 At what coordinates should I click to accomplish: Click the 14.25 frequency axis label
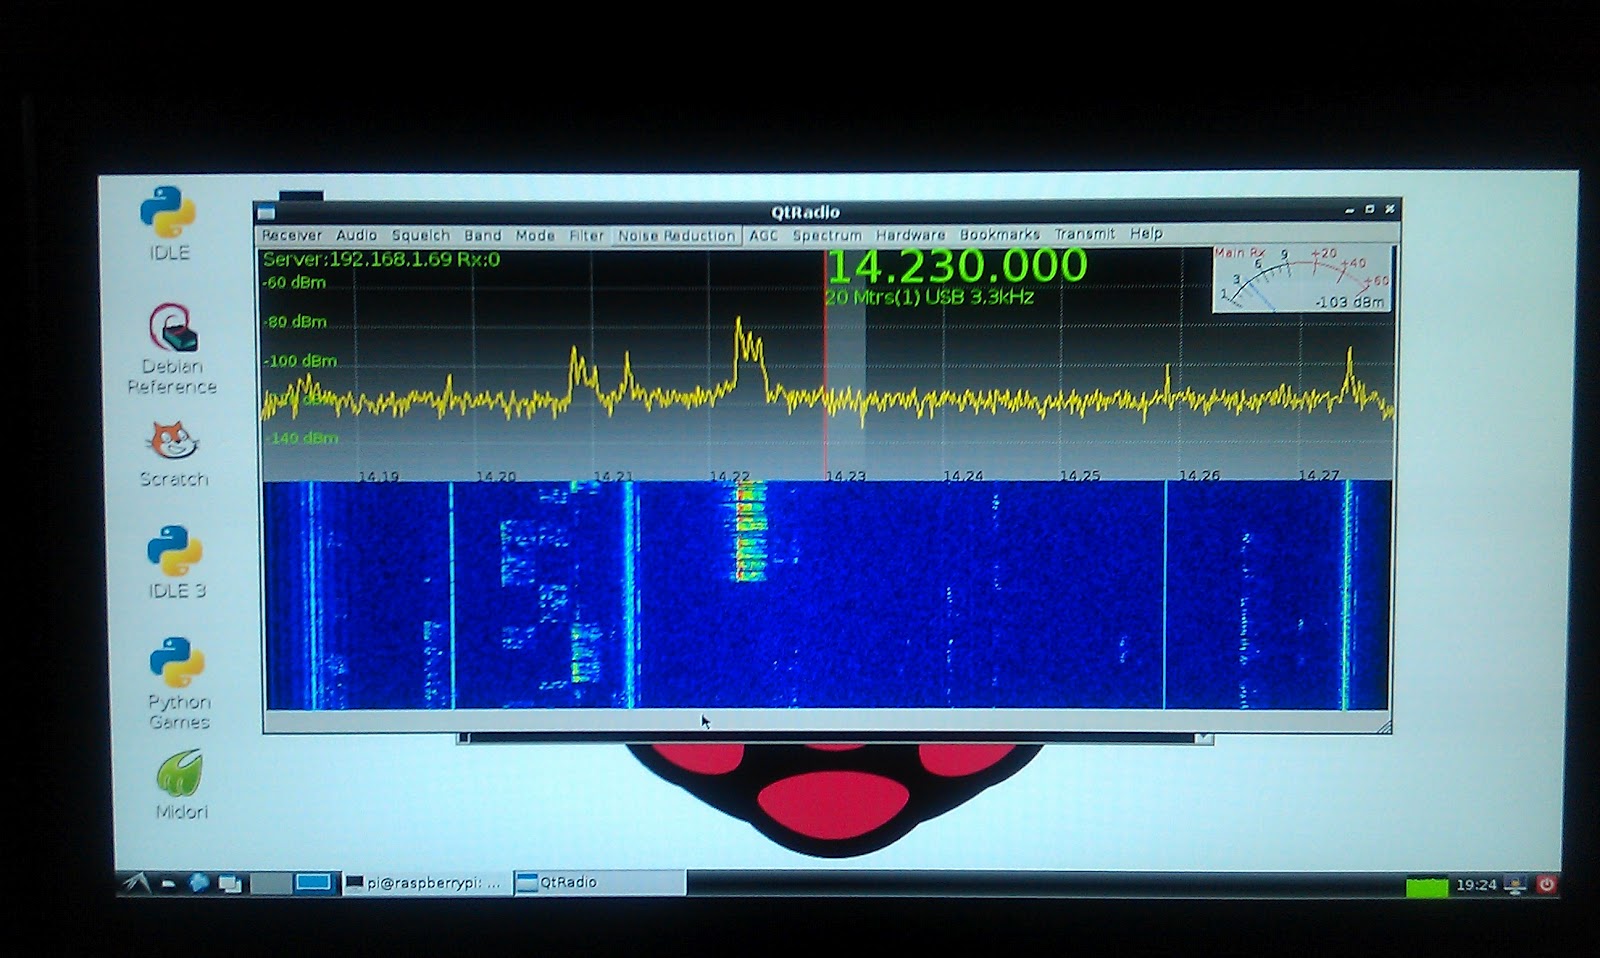tap(1080, 476)
